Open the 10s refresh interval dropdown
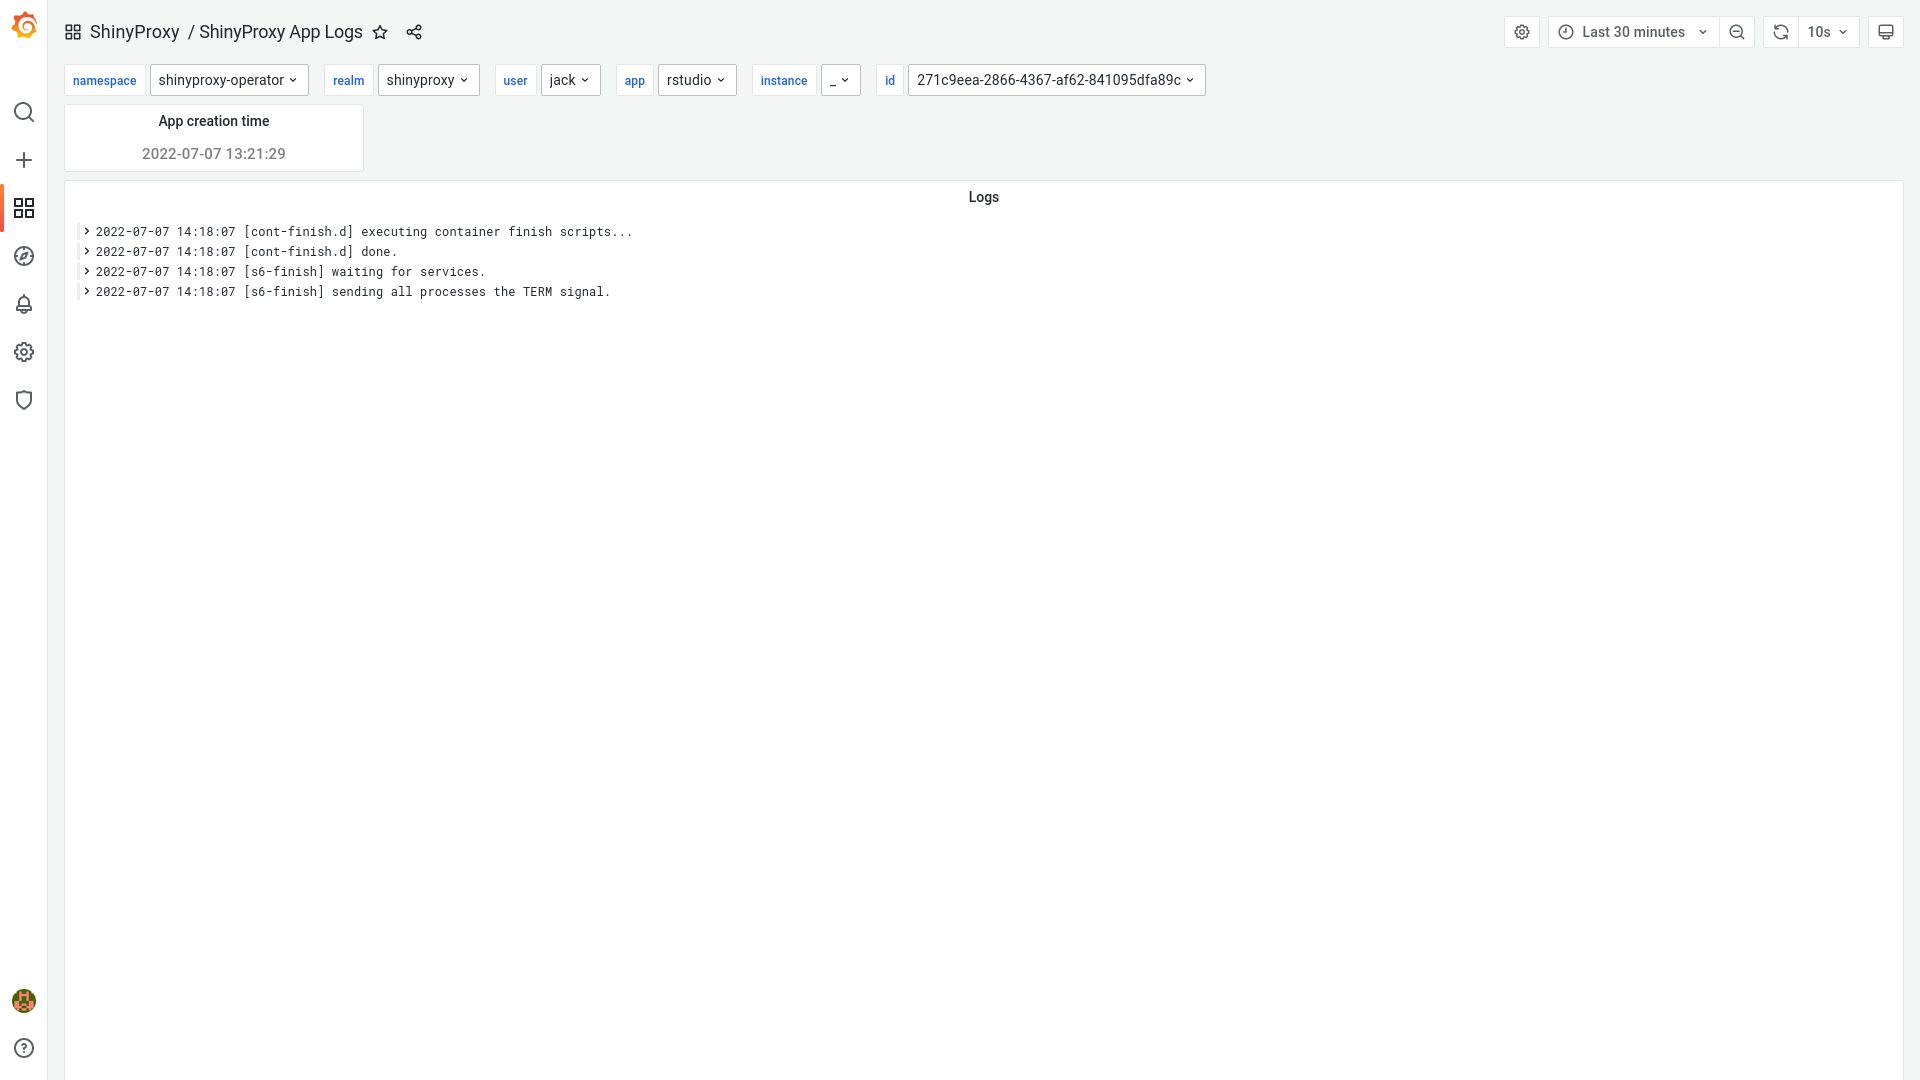The height and width of the screenshot is (1080, 1920). (1829, 32)
